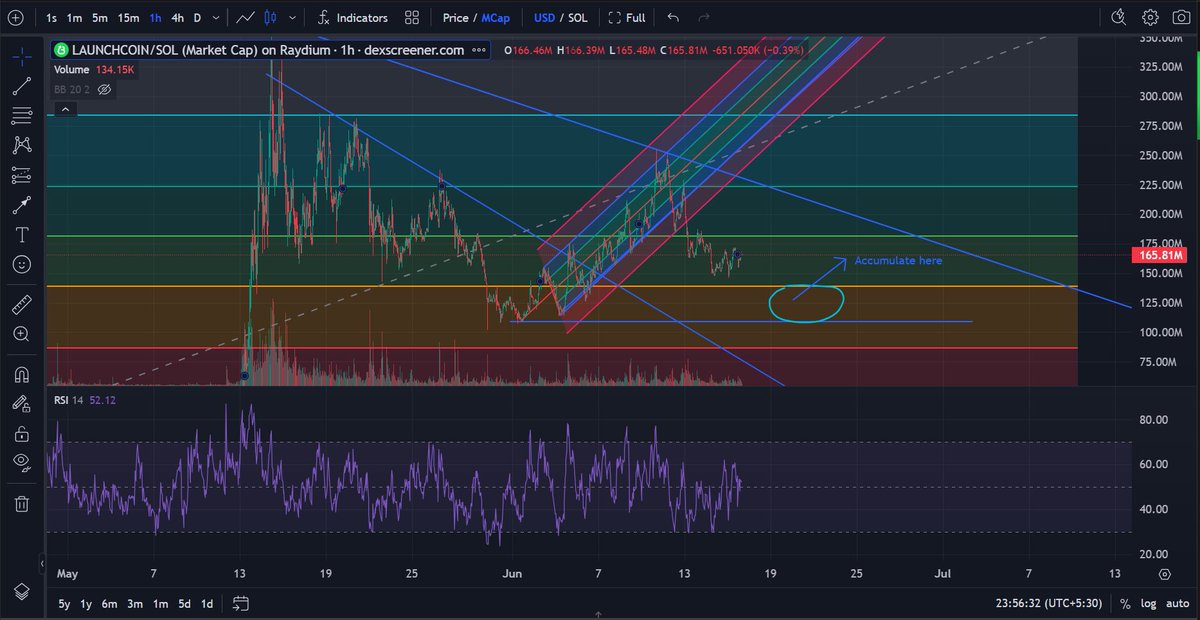
Task: Select the 4h timeframe
Action: tap(177, 18)
